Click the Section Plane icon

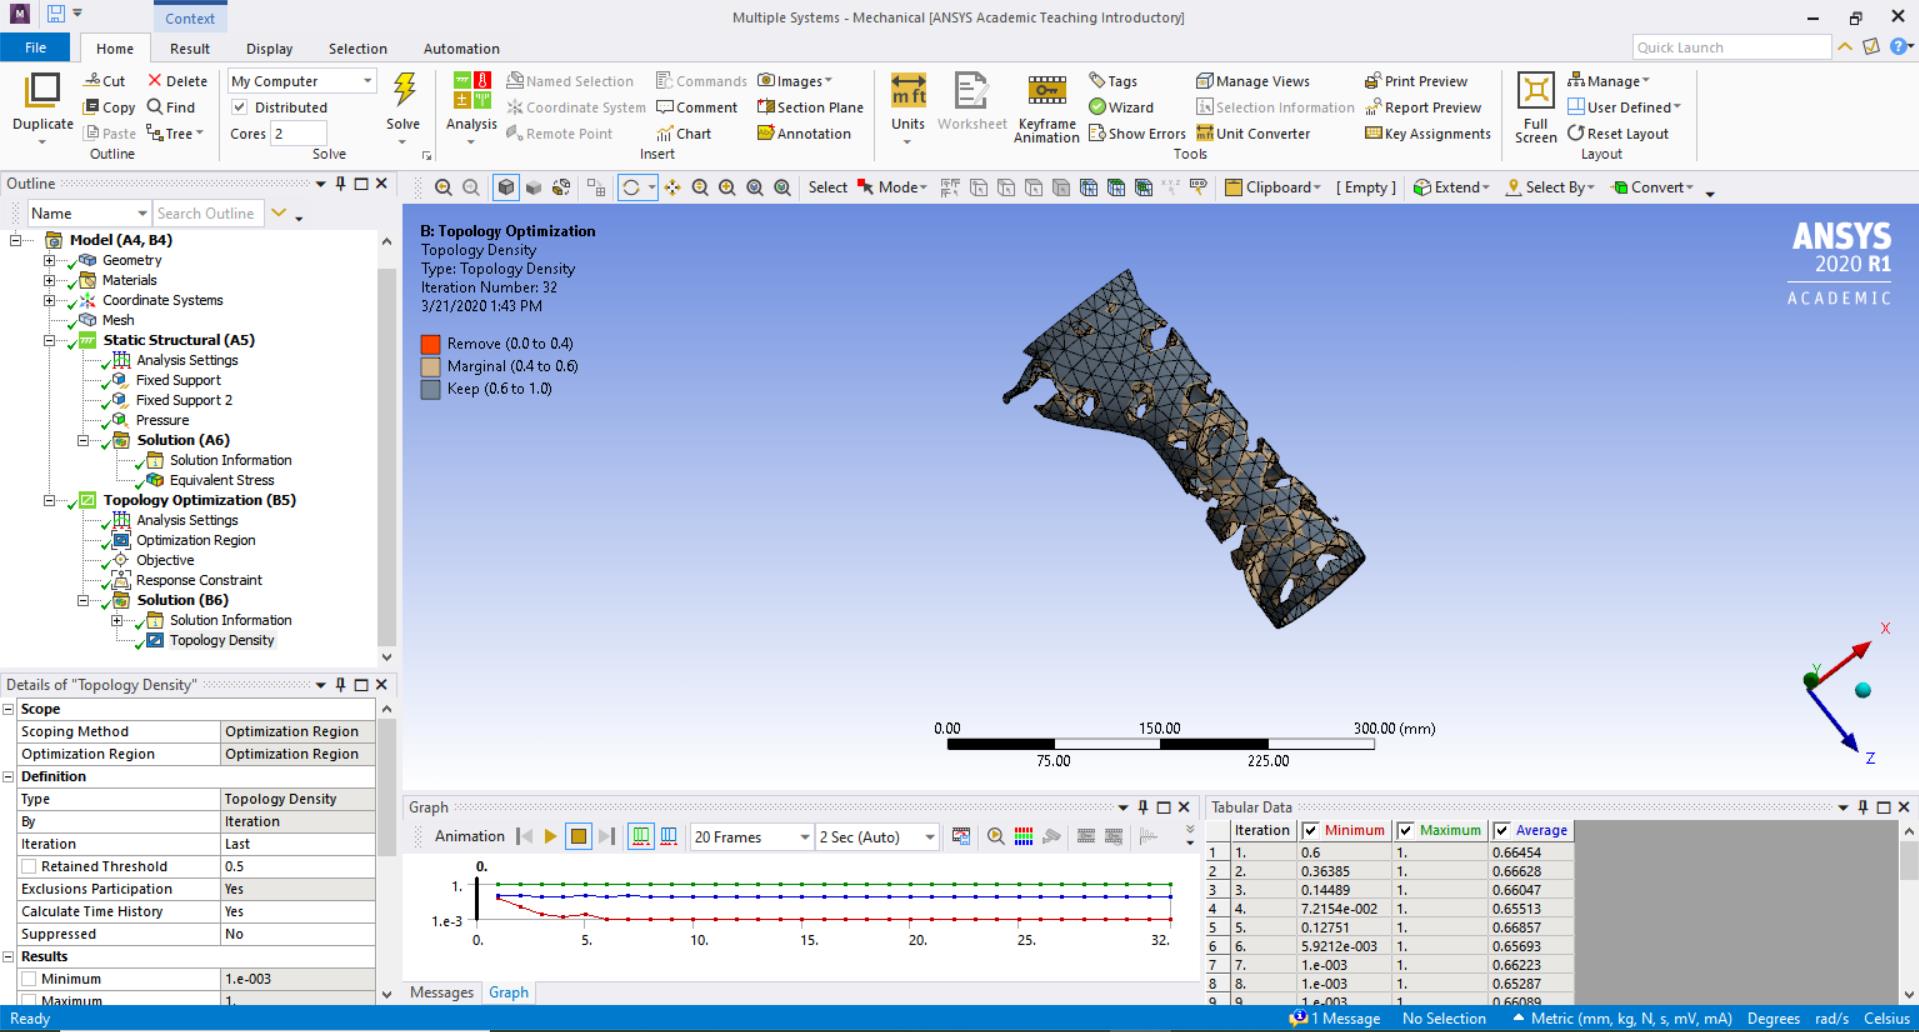tap(766, 107)
